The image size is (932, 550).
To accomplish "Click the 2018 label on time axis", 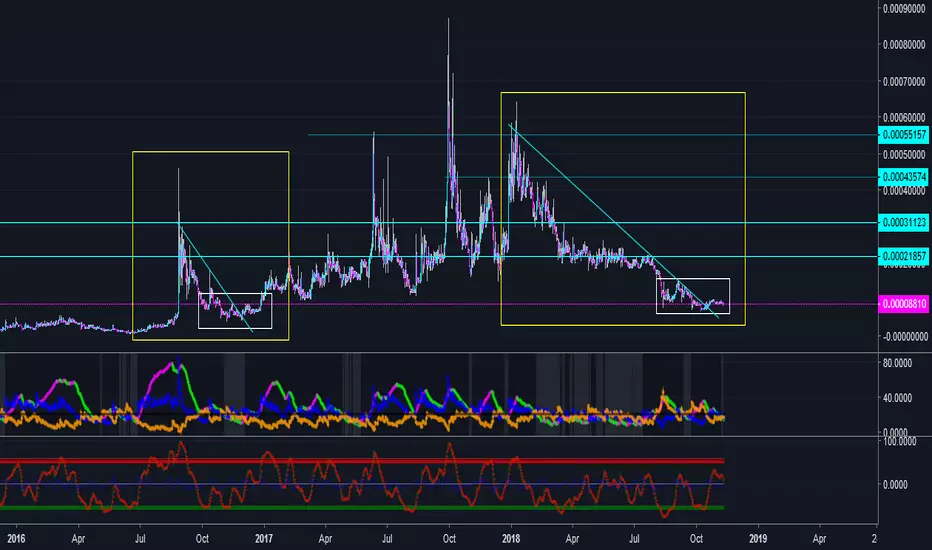I will click(511, 539).
